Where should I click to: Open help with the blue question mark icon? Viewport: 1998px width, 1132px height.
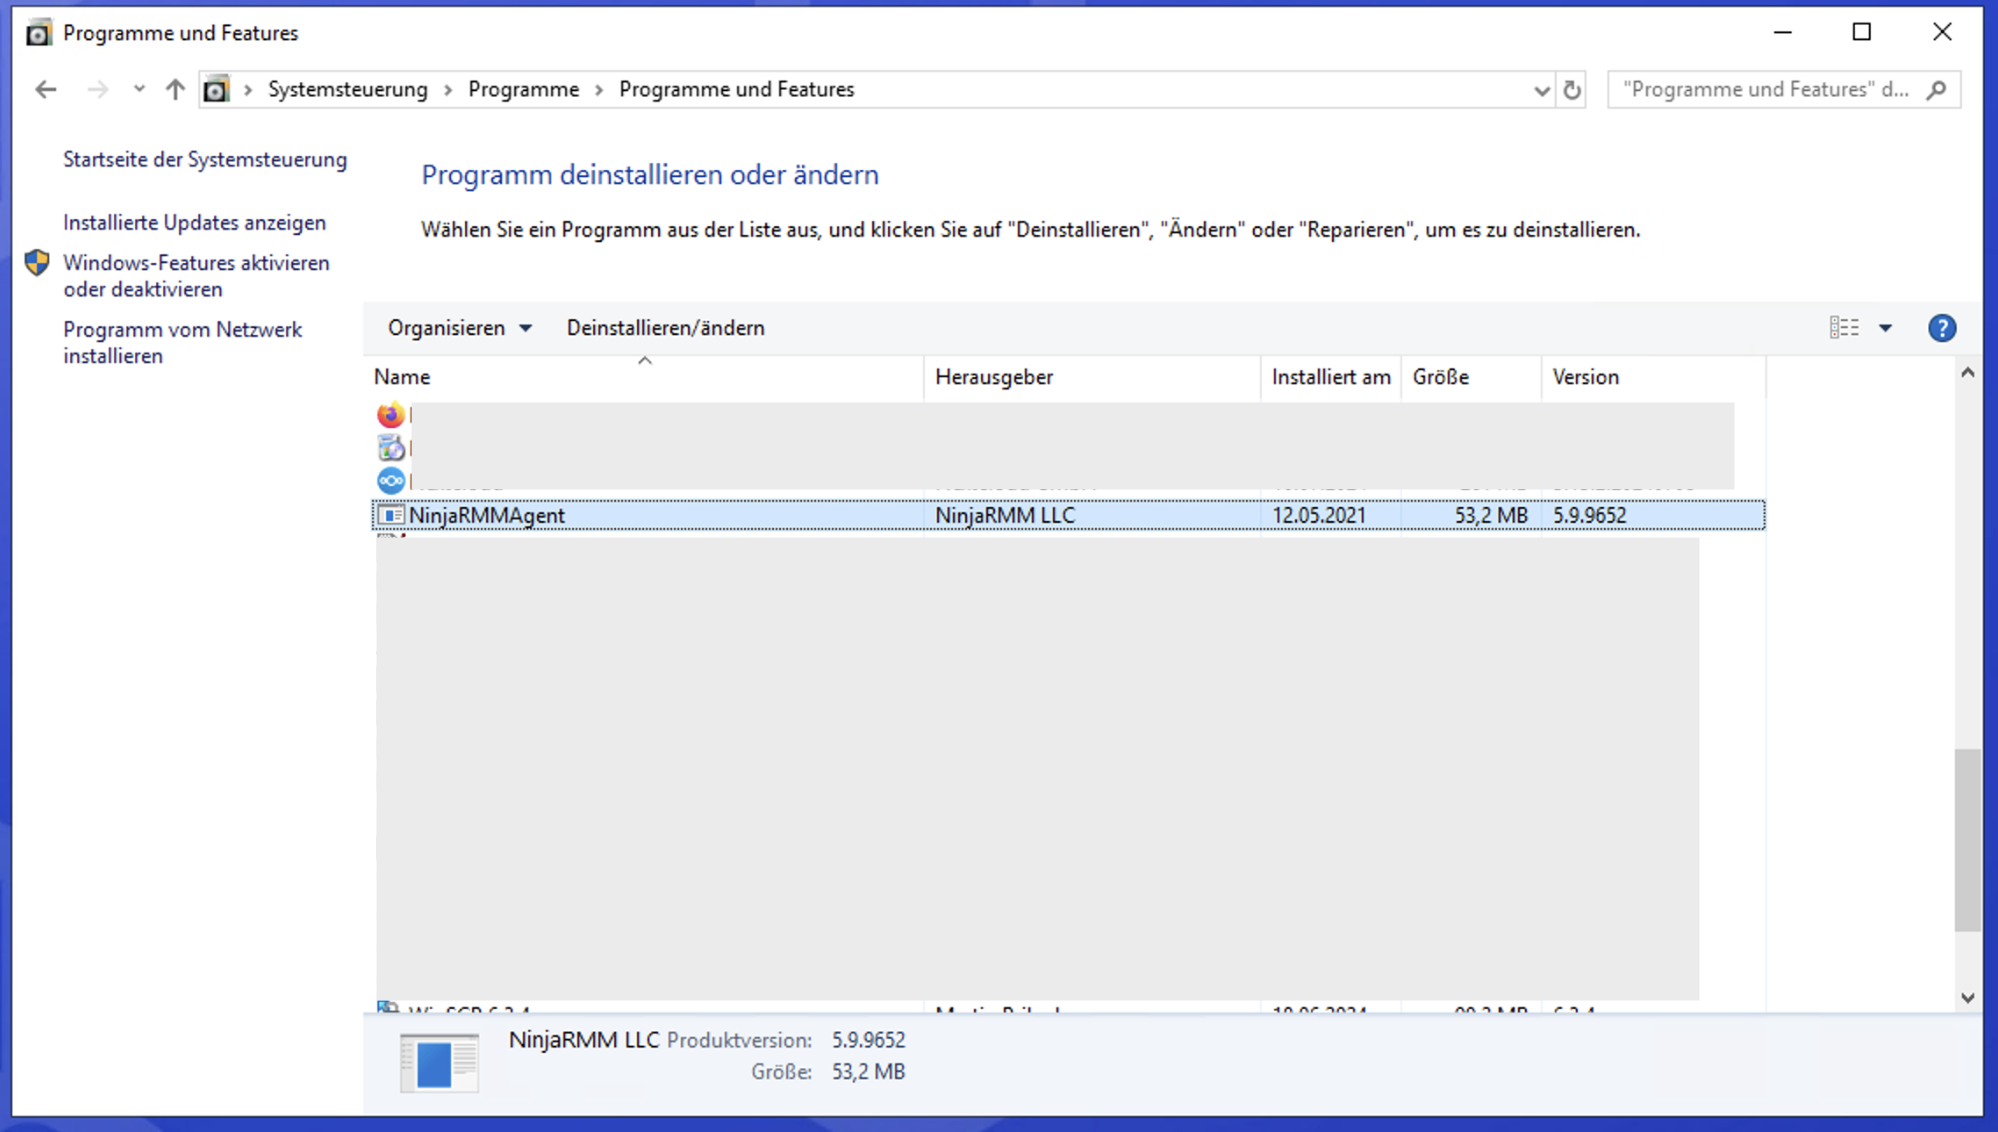[x=1942, y=328]
